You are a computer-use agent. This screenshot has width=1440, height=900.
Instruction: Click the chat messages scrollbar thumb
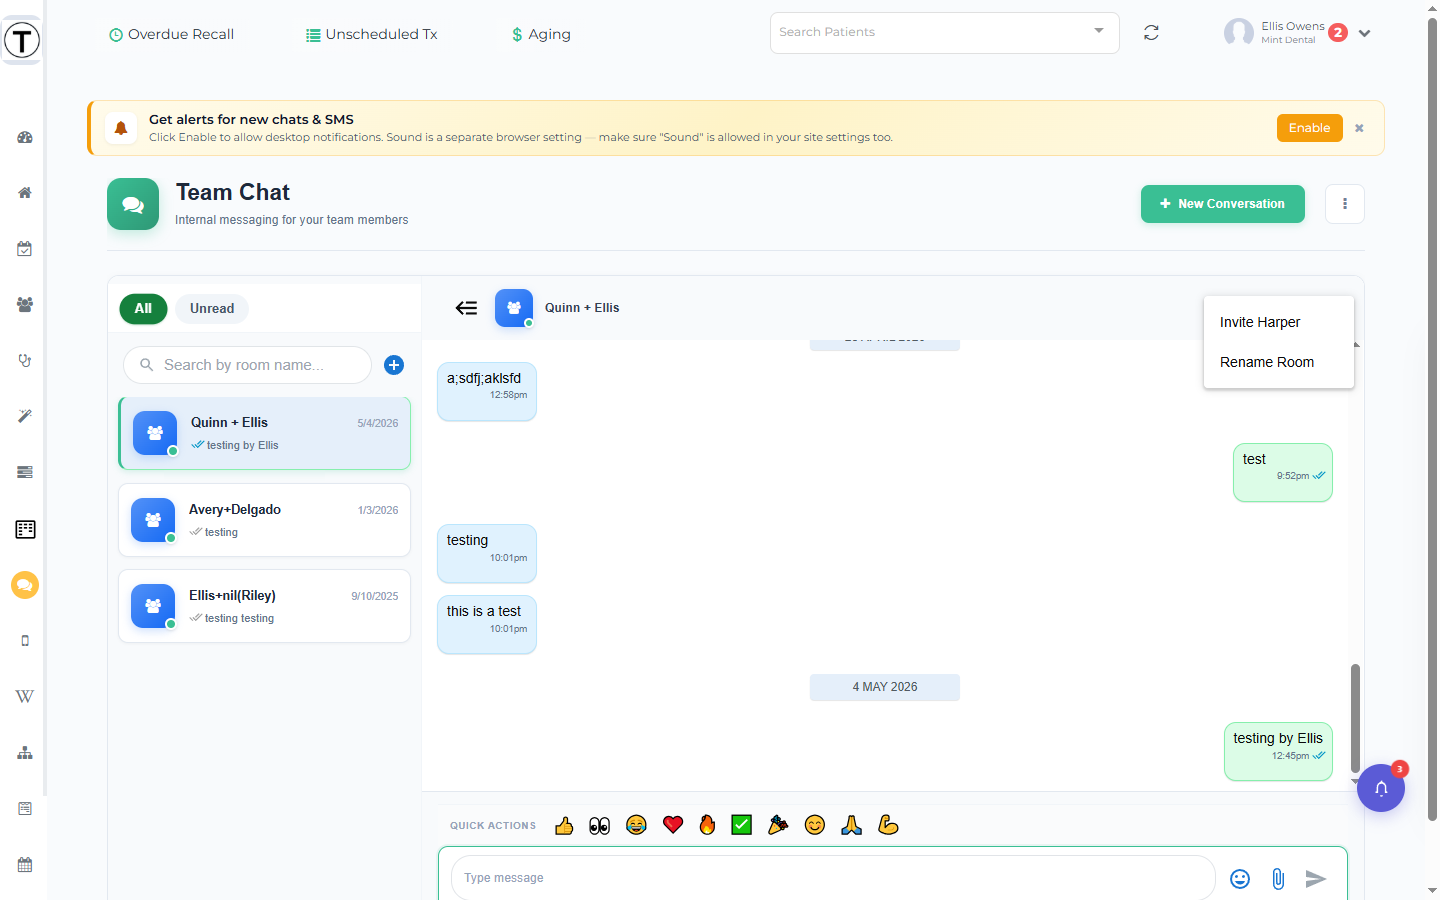pyautogui.click(x=1356, y=718)
